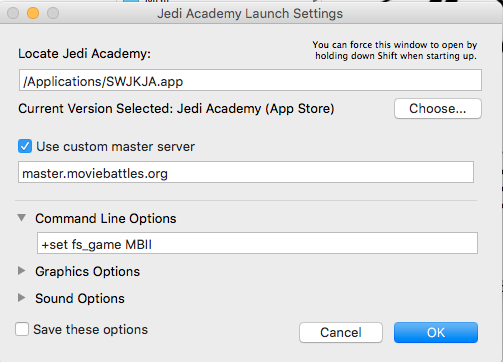This screenshot has width=503, height=362.
Task: Click the OK button
Action: 436,332
